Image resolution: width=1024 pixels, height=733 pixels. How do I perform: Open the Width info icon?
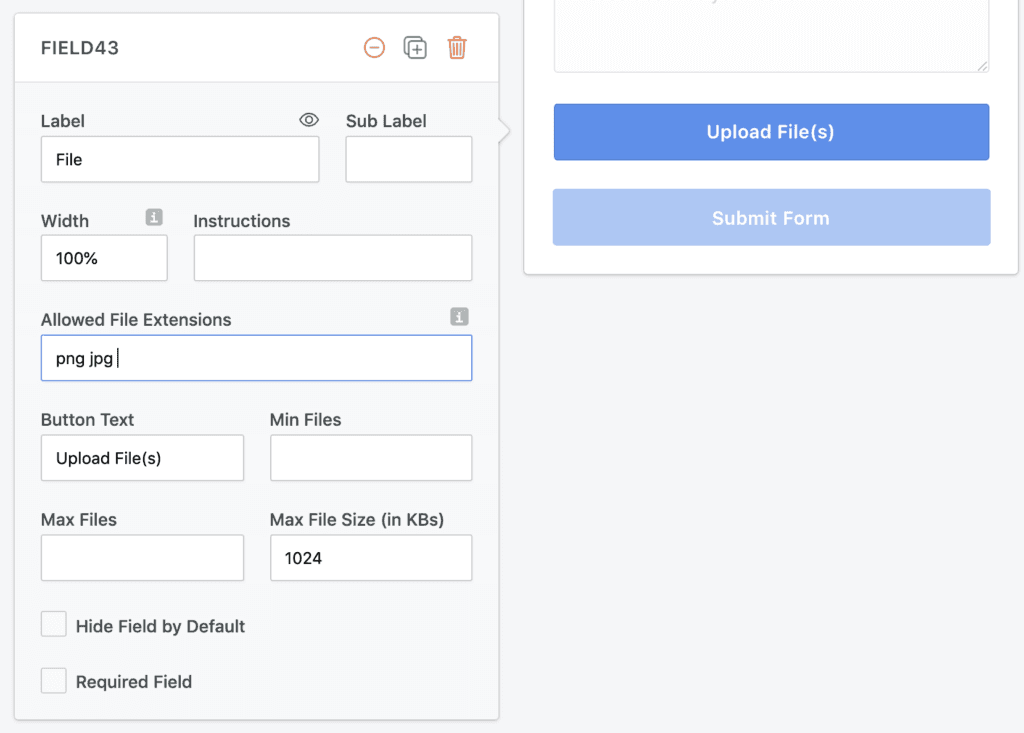point(154,217)
